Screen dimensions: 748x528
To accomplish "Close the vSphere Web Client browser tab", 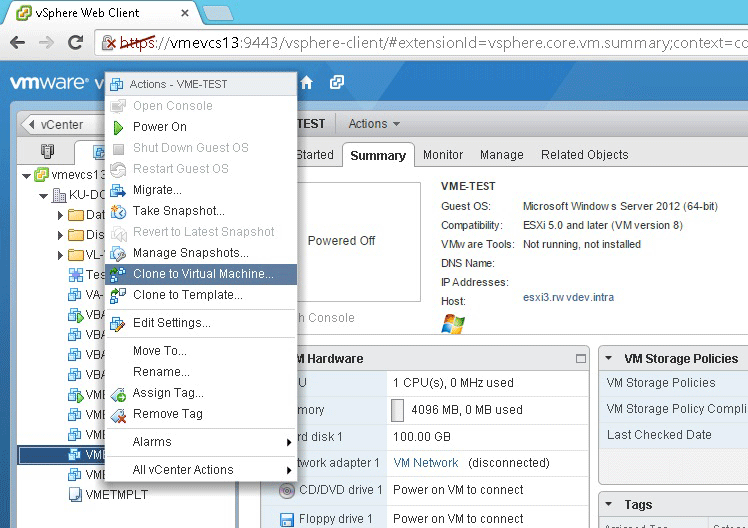I will click(x=185, y=13).
